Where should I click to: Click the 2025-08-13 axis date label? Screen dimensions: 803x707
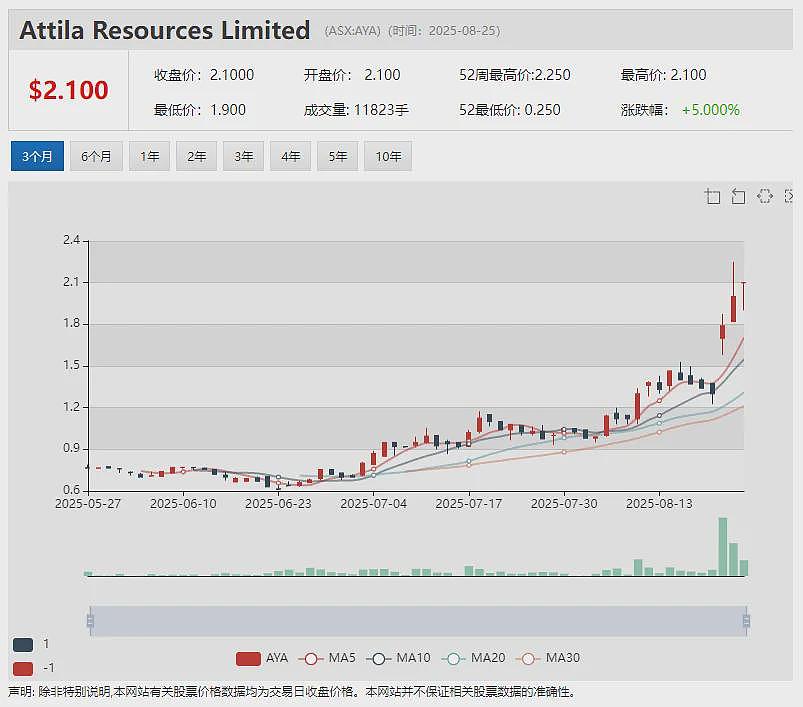[659, 504]
